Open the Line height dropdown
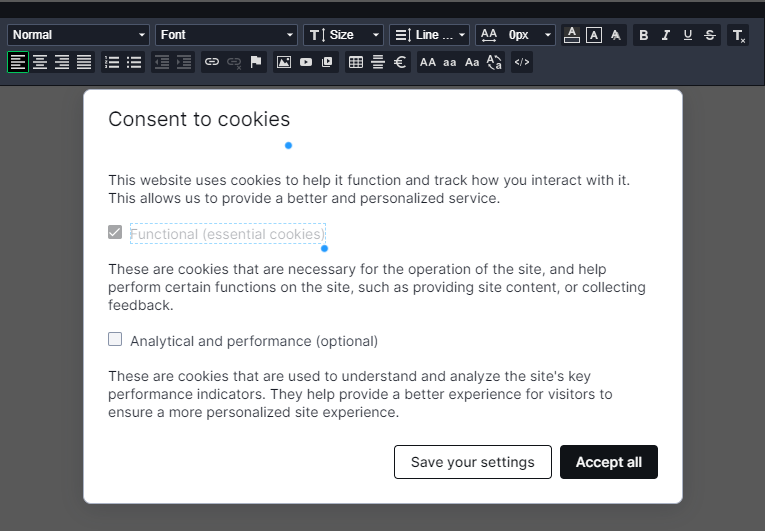The image size is (765, 531). tap(429, 35)
